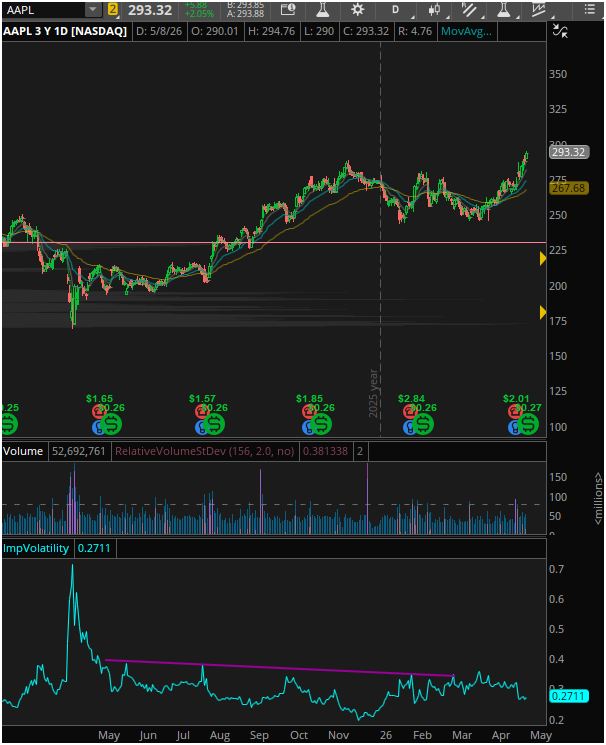The height and width of the screenshot is (745, 606).
Task: Click green dollar earnings icon under $1.85
Action: pos(321,423)
